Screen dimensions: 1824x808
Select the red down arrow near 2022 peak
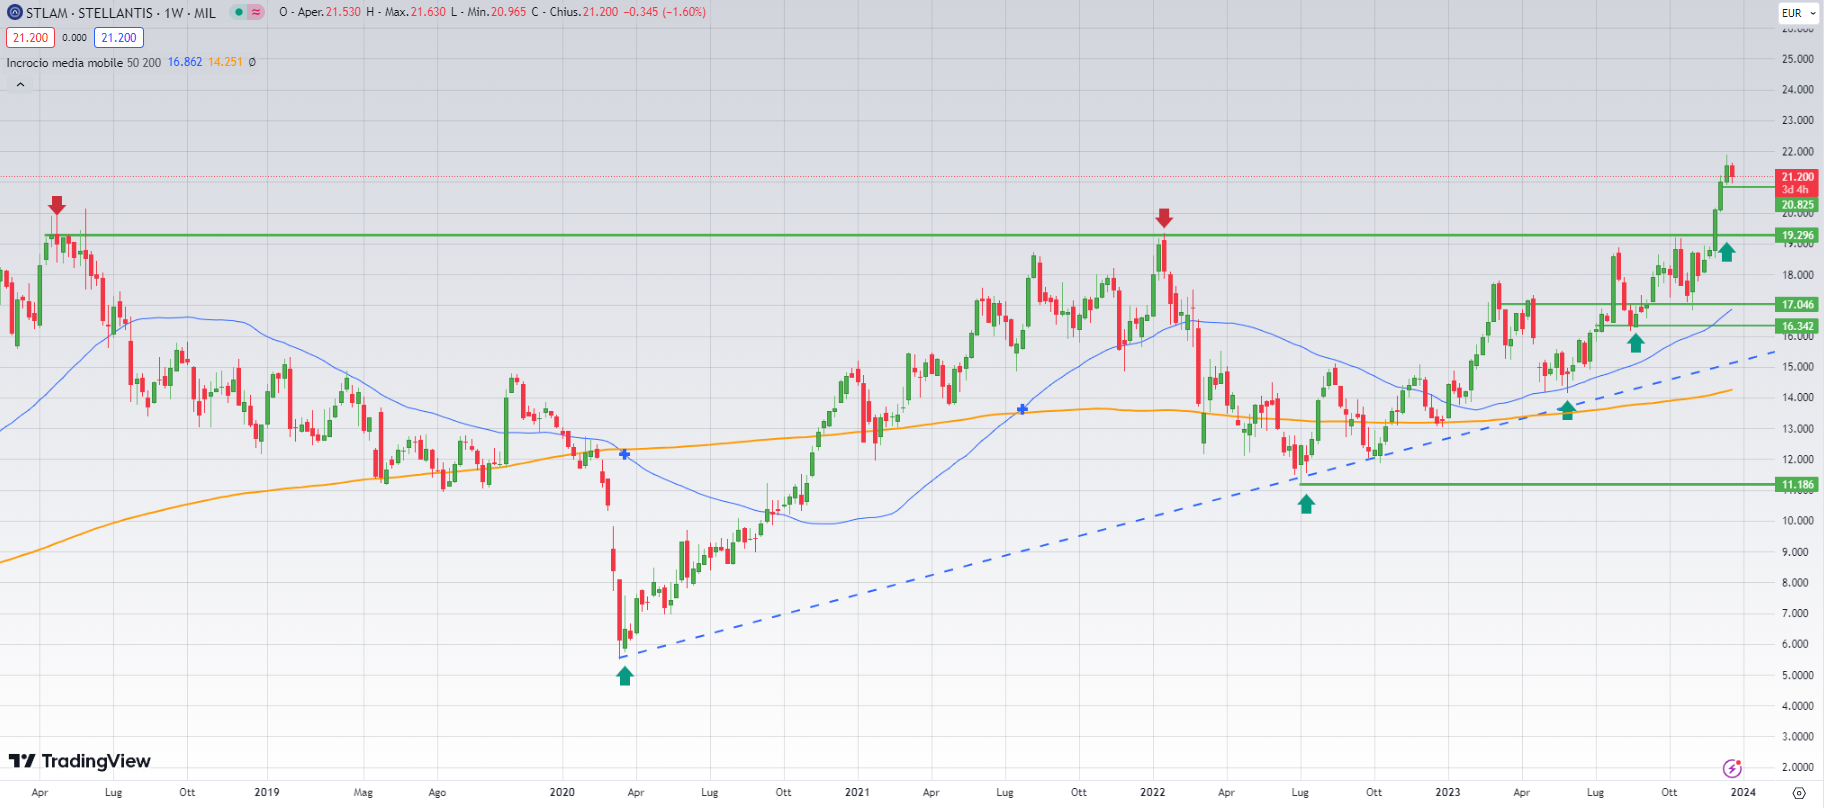(x=1163, y=218)
